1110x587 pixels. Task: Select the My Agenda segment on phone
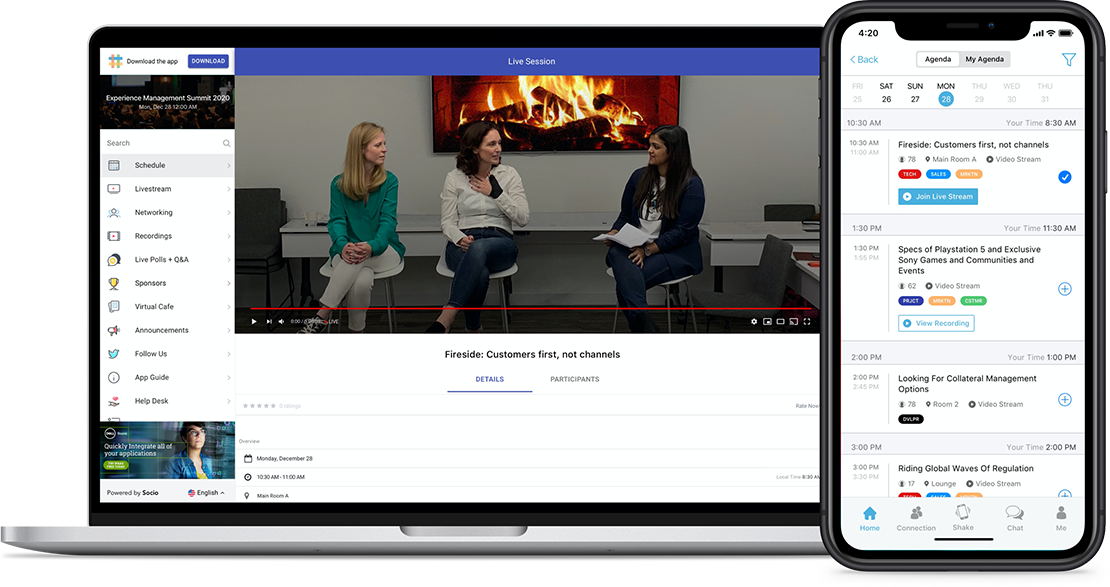pyautogui.click(x=985, y=59)
